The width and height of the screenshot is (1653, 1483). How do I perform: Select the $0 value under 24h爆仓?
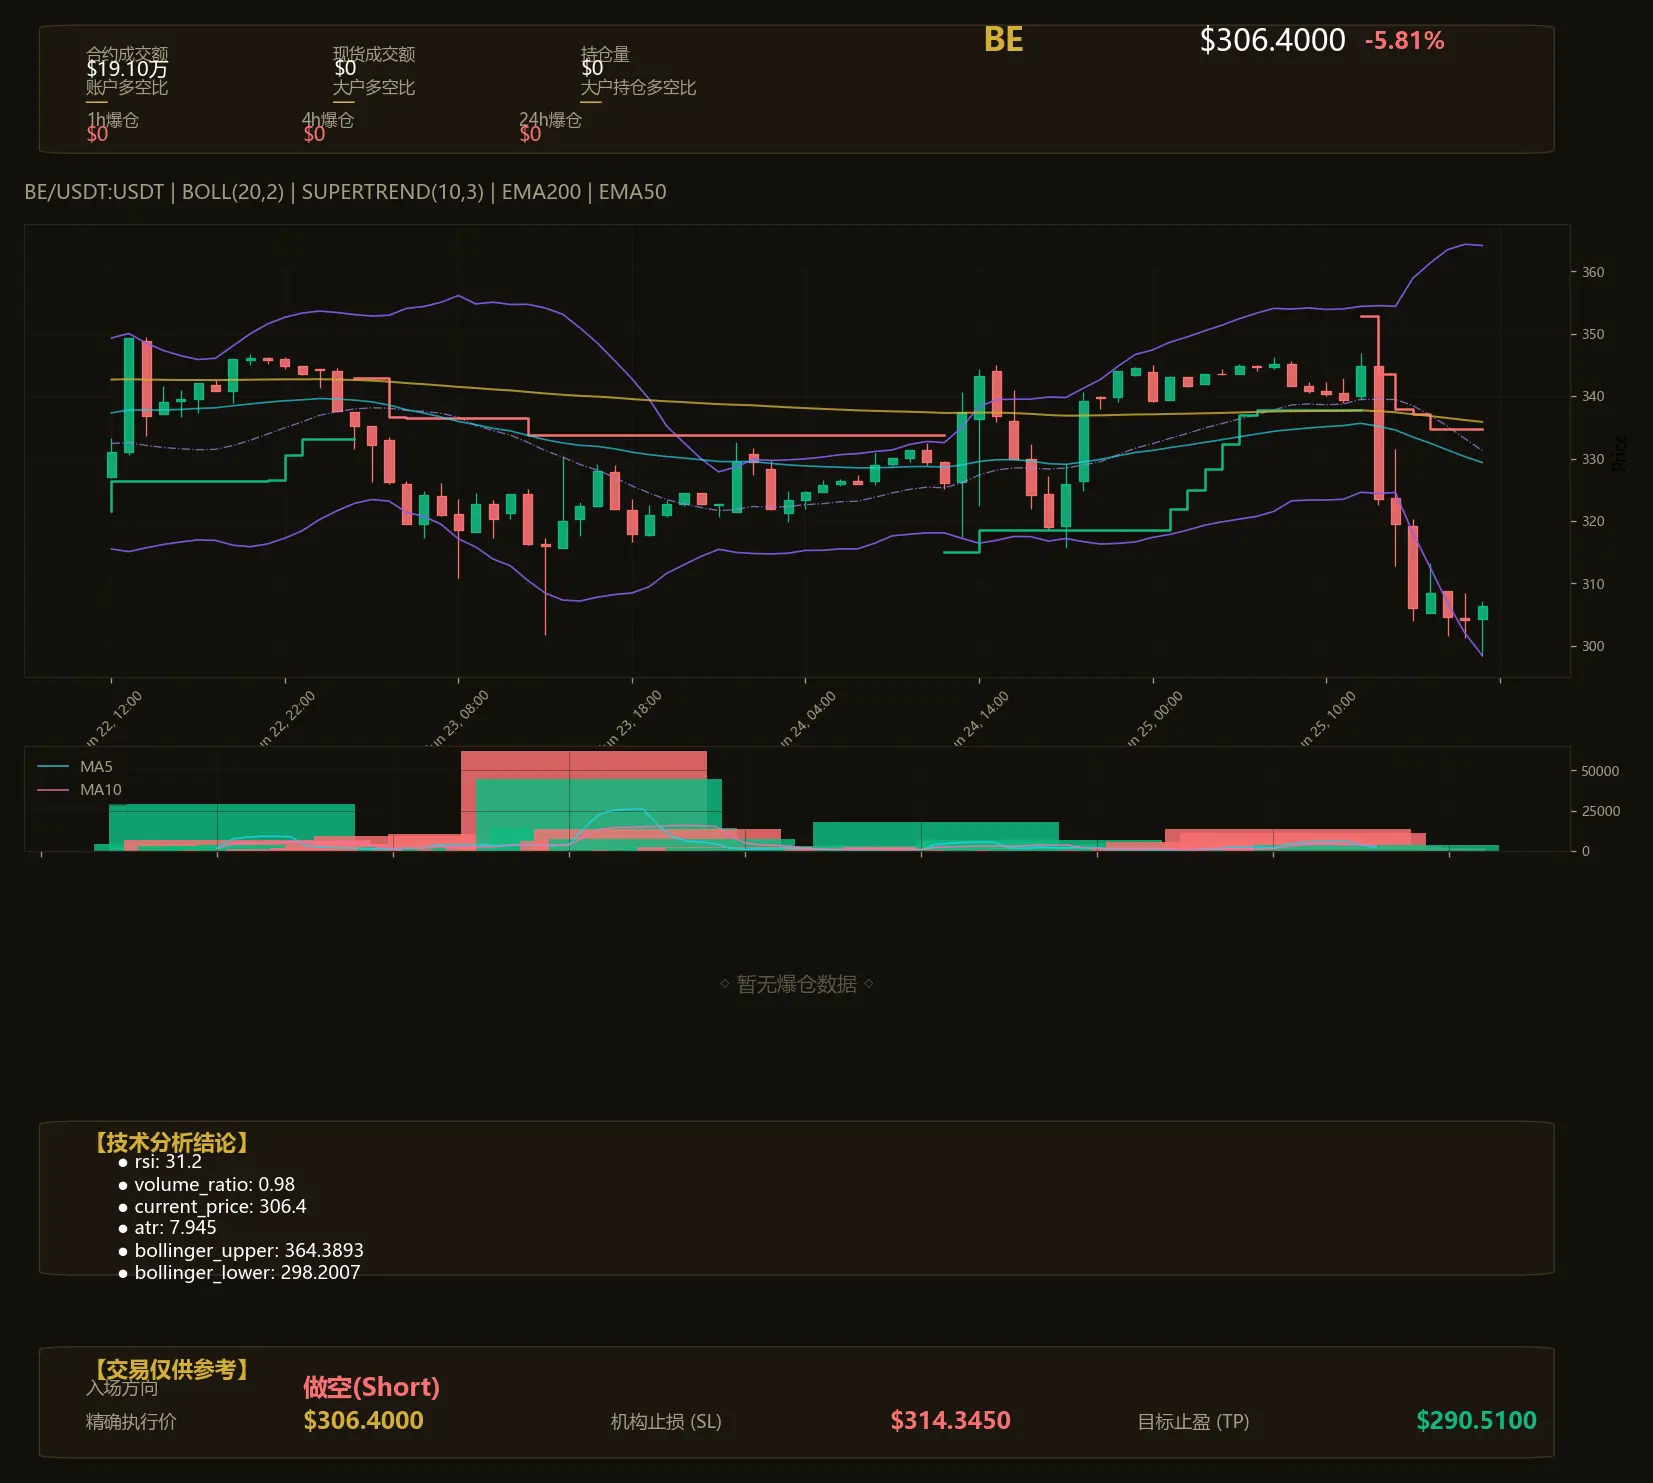click(x=530, y=134)
